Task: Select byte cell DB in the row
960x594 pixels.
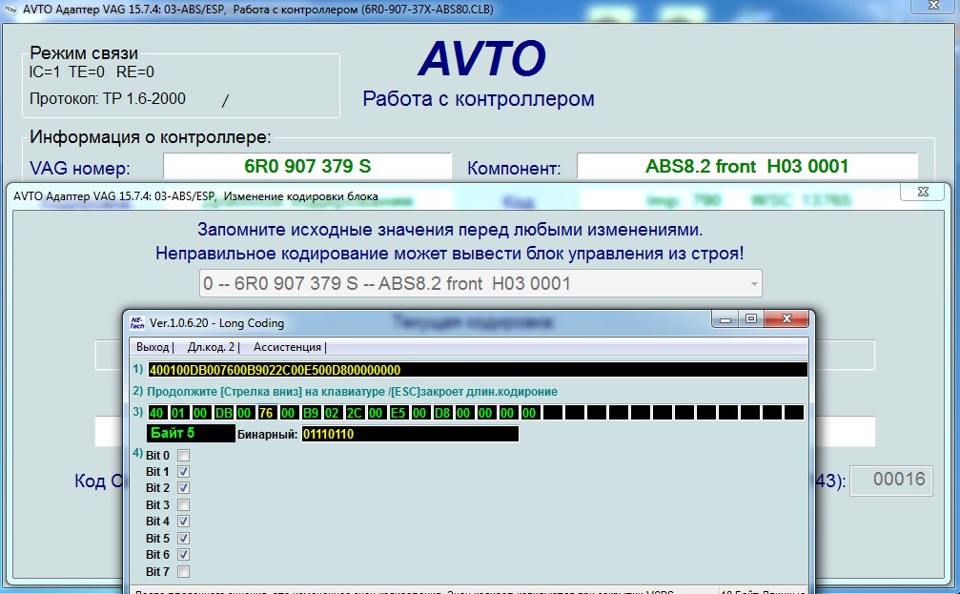Action: pos(223,413)
